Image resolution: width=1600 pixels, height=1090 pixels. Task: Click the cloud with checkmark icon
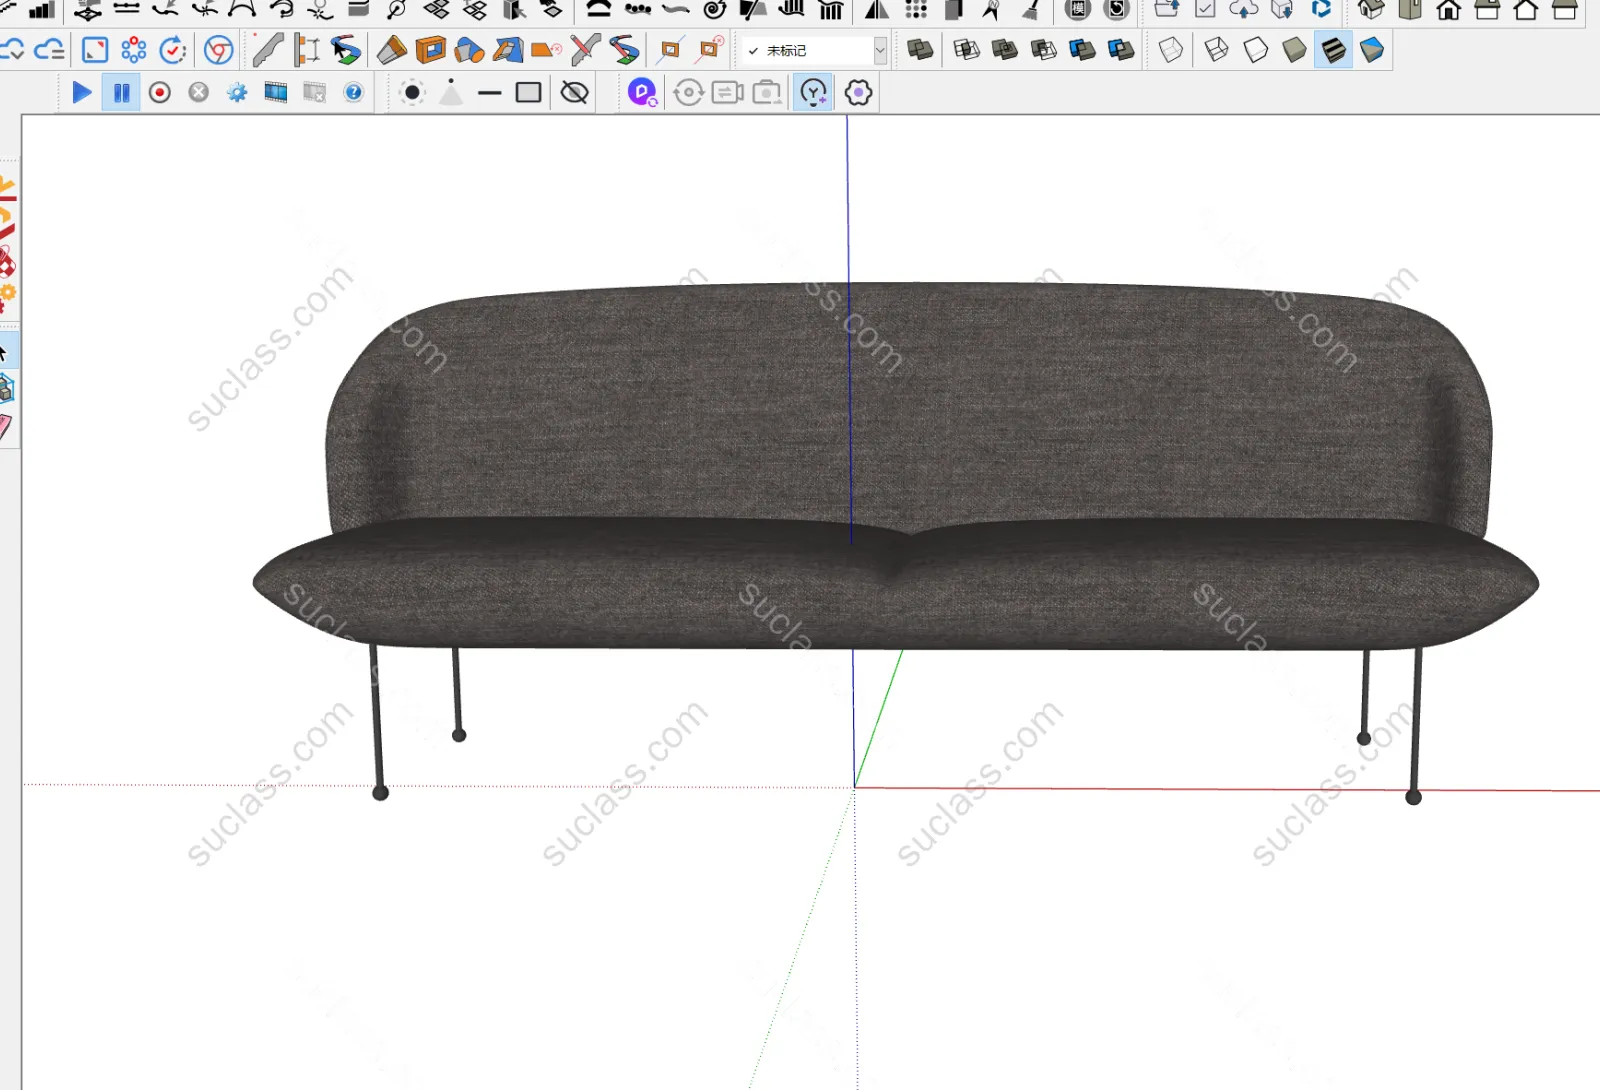click(14, 50)
